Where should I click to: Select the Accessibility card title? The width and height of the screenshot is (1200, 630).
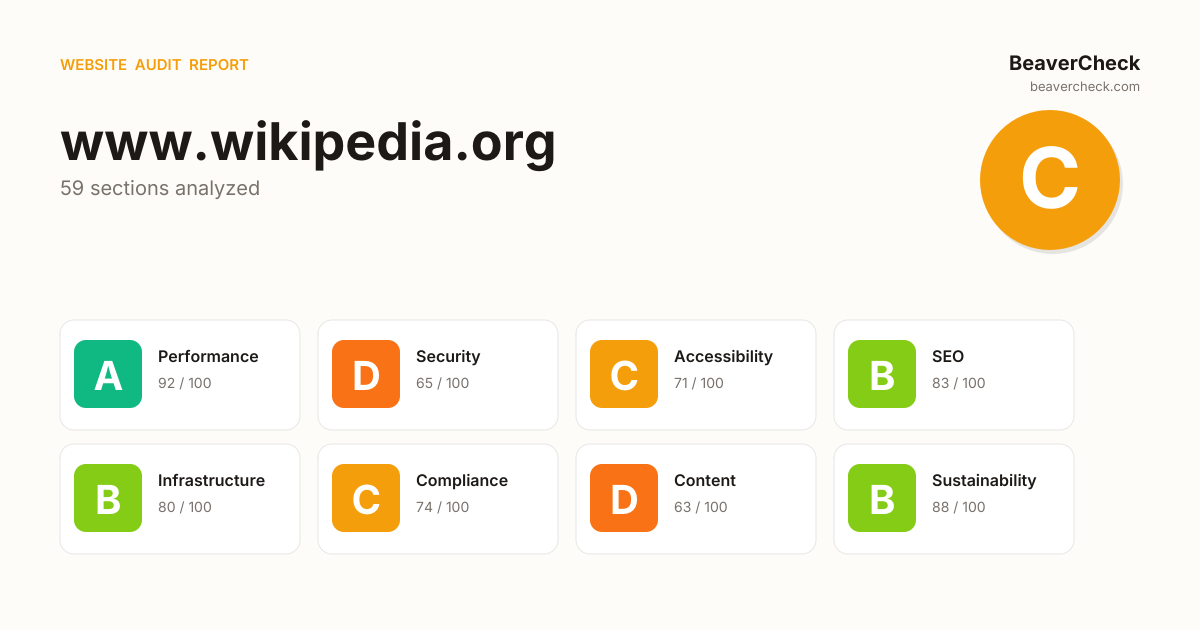tap(723, 356)
